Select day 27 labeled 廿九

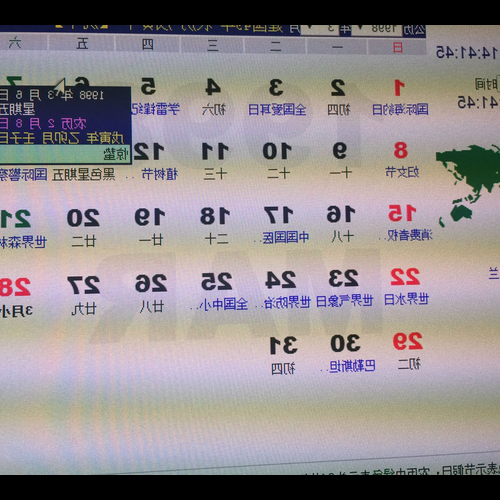pos(84,285)
